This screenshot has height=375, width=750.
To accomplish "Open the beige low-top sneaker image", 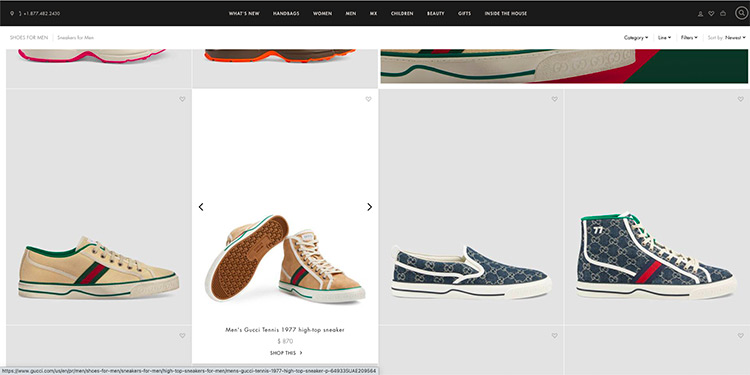I will (x=99, y=268).
